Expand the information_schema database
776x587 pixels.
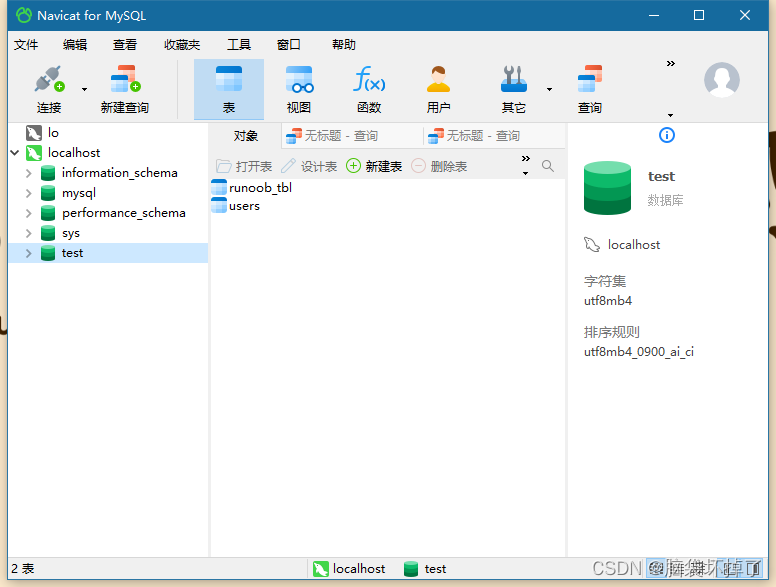29,173
